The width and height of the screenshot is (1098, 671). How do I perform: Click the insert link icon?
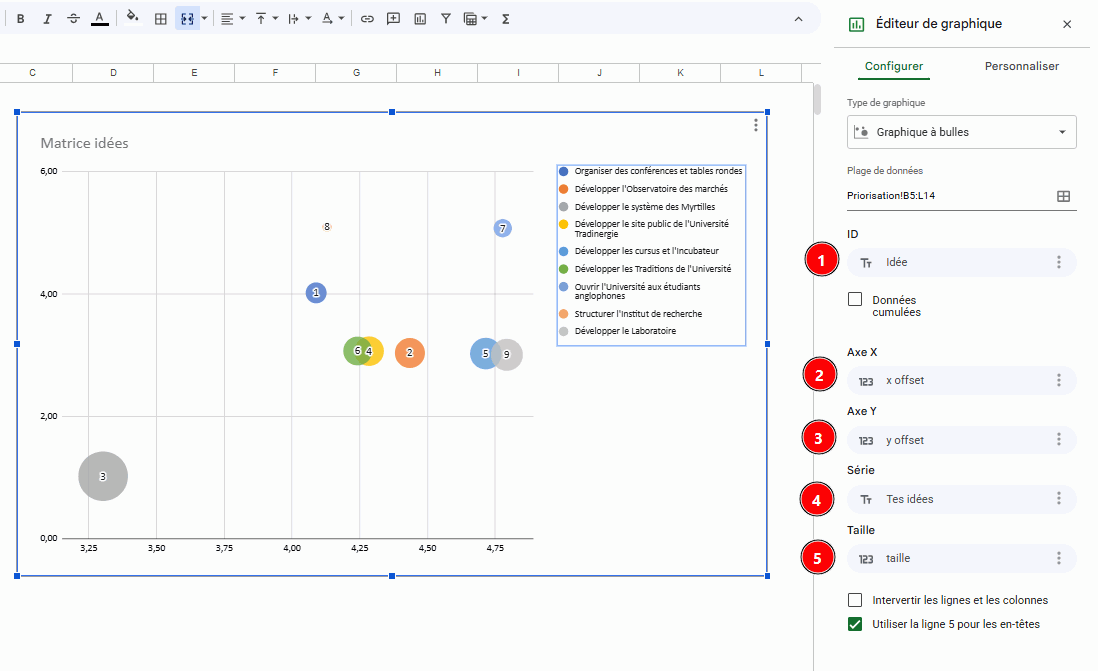(x=367, y=19)
